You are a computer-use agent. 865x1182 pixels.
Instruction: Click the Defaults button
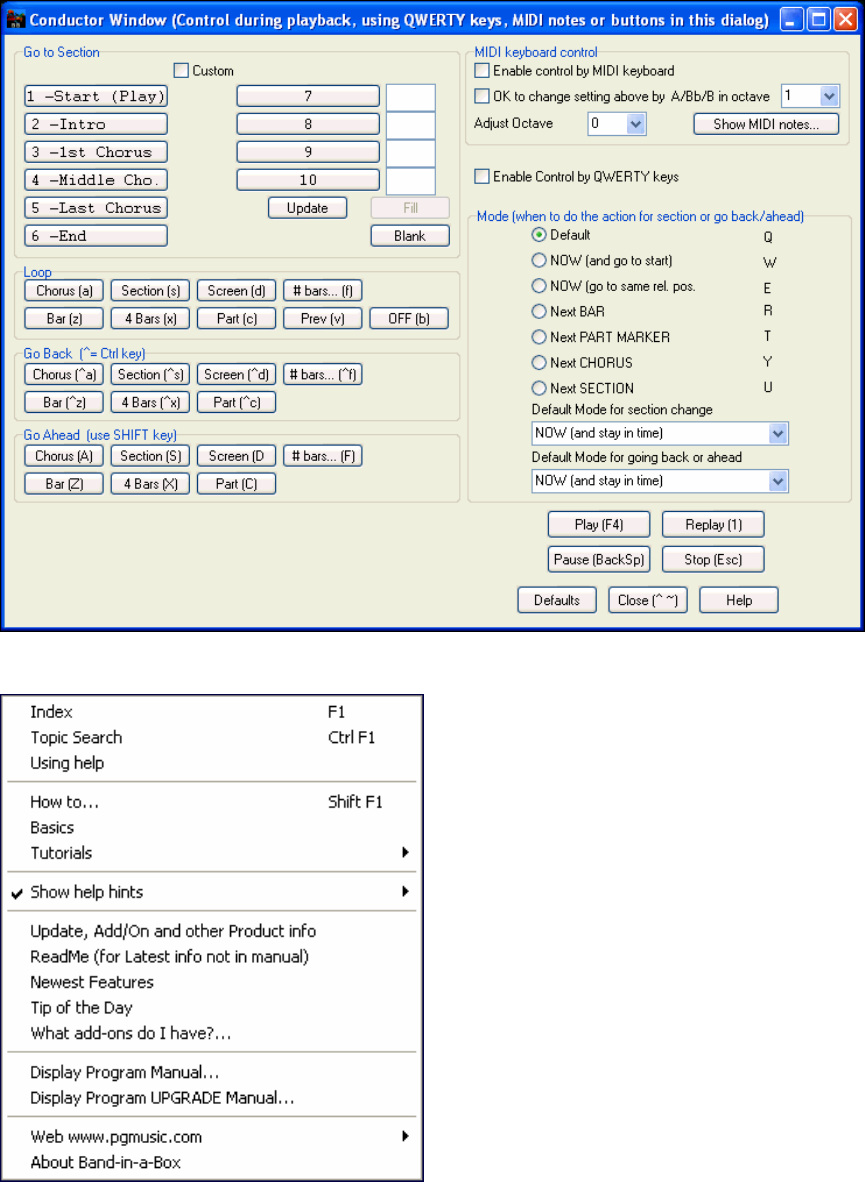(x=557, y=600)
